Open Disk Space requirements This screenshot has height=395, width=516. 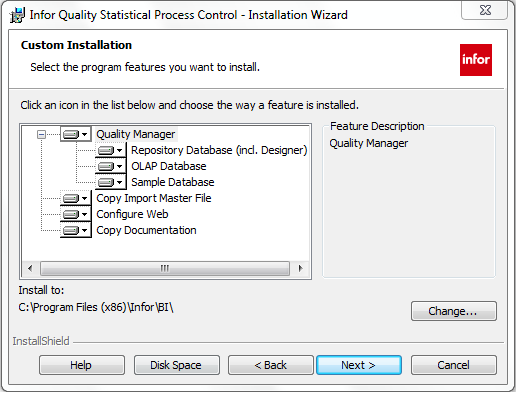pos(177,365)
